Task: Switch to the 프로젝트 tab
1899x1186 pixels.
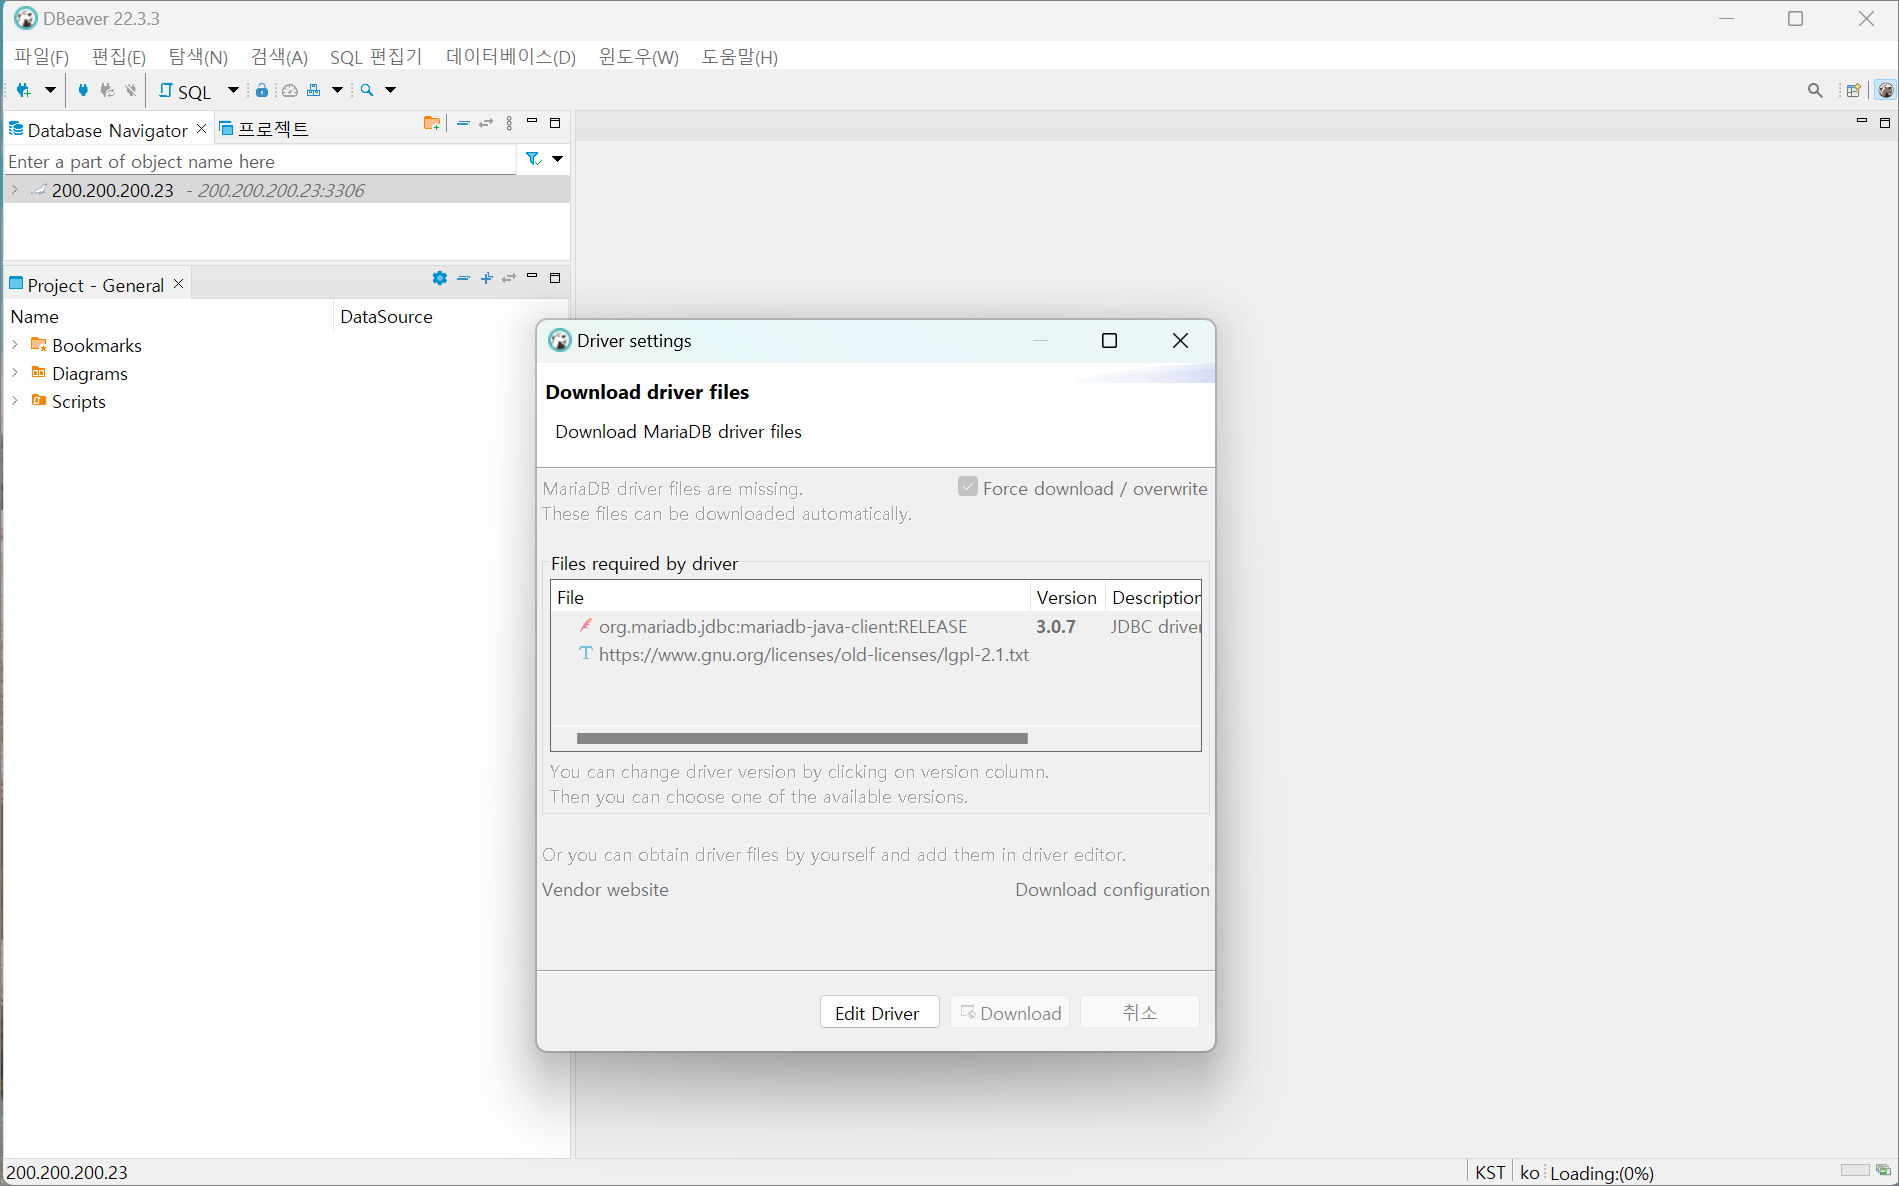Action: coord(264,129)
